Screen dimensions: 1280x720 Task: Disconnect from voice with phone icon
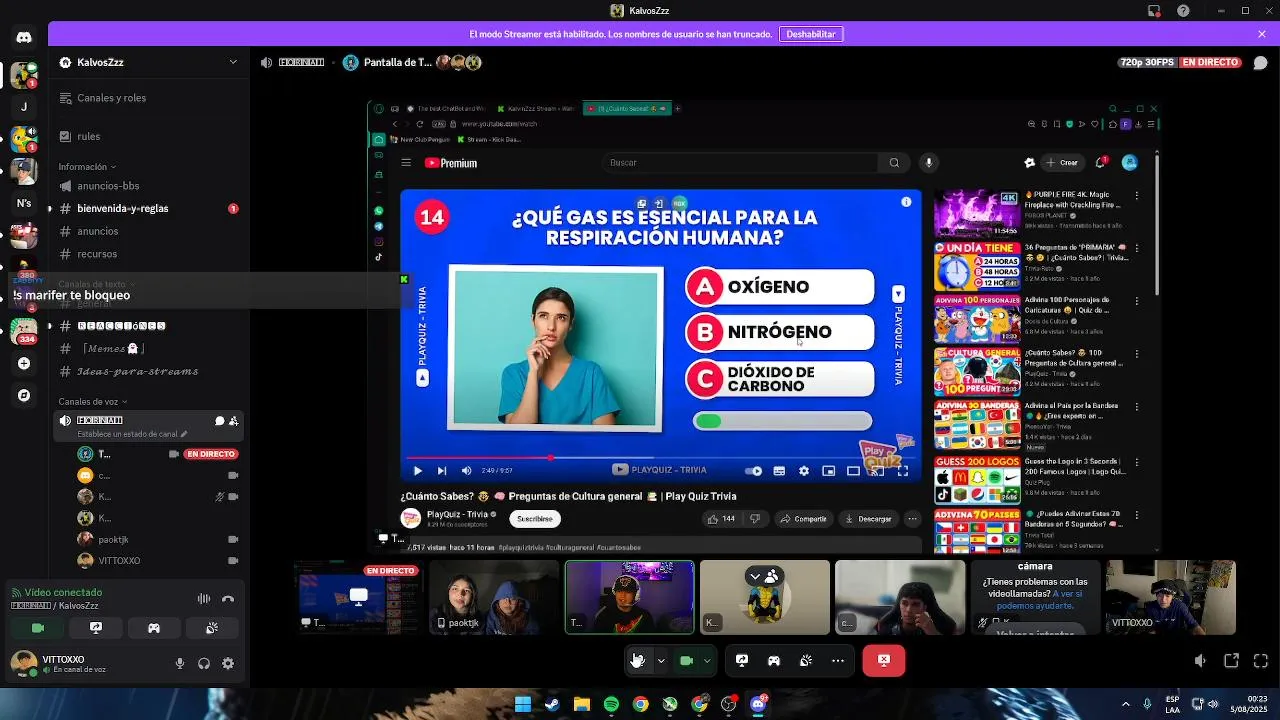pos(228,599)
